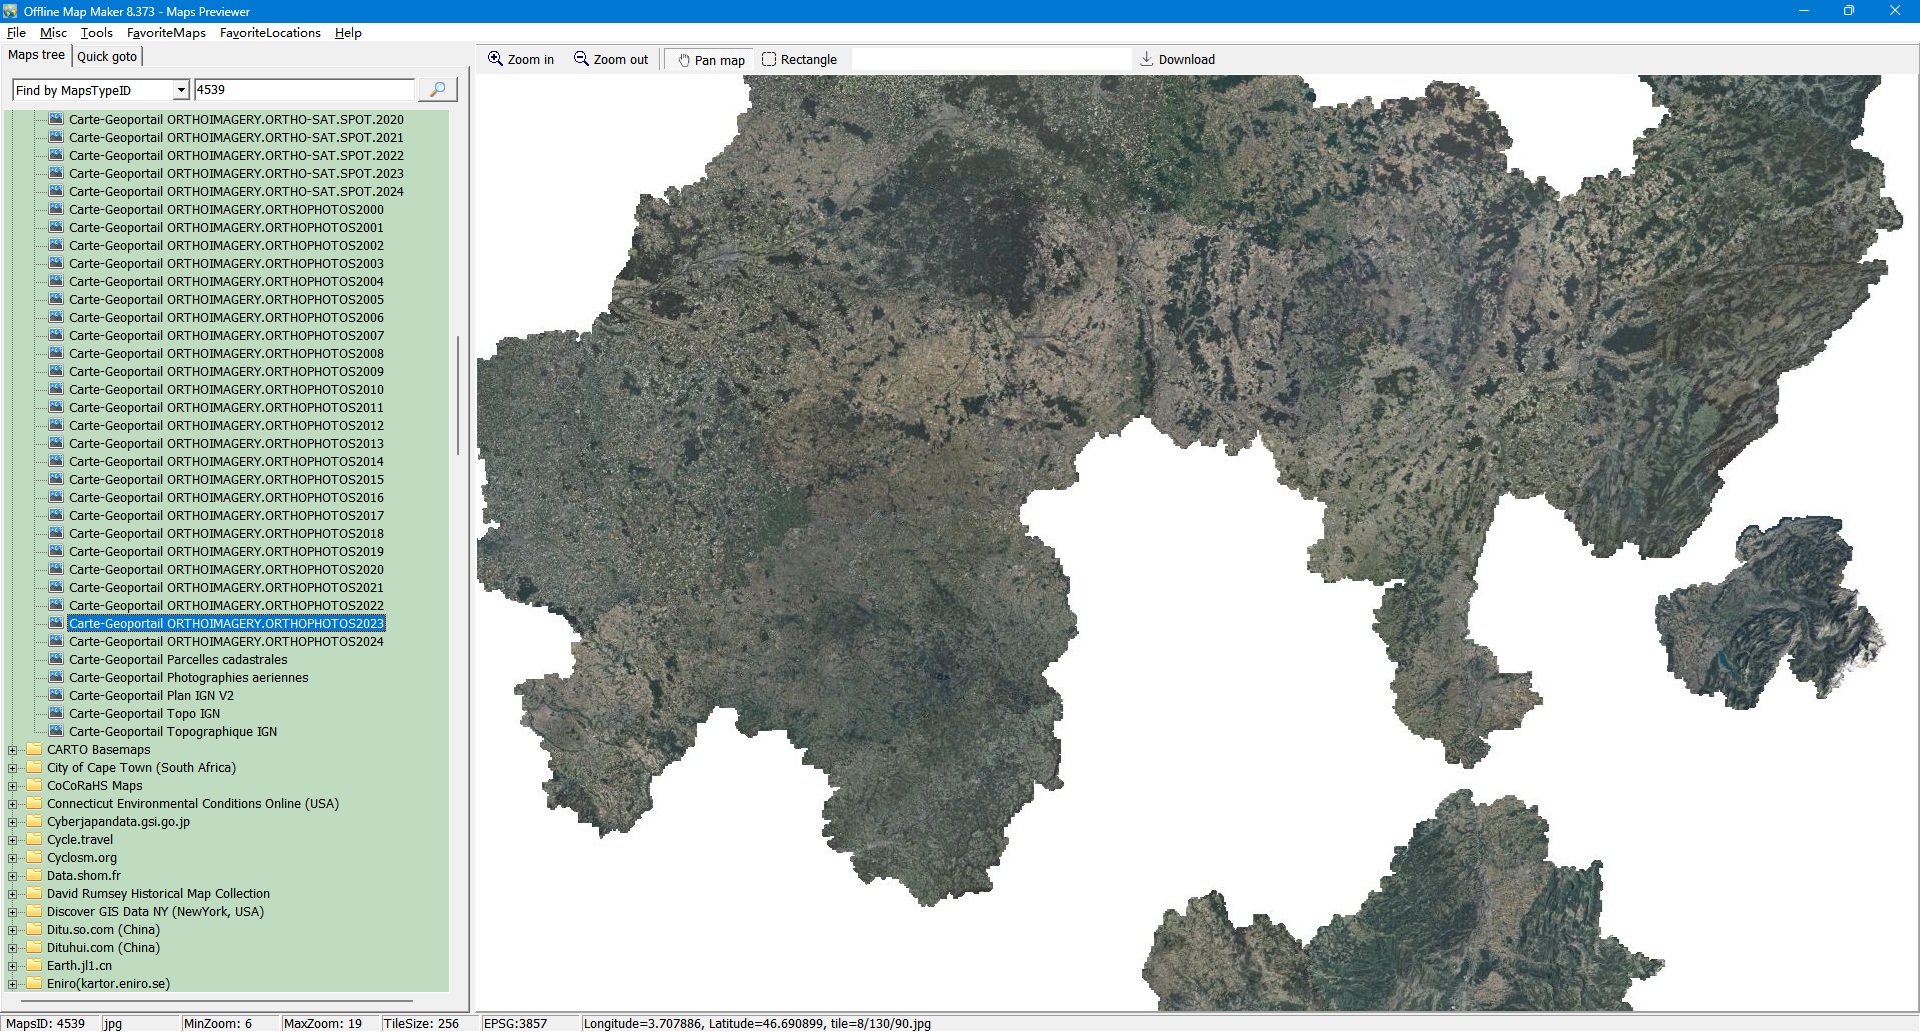Select Carte-Geoportail Plan IGN V2 map
Image resolution: width=1920 pixels, height=1032 pixels.
point(151,695)
